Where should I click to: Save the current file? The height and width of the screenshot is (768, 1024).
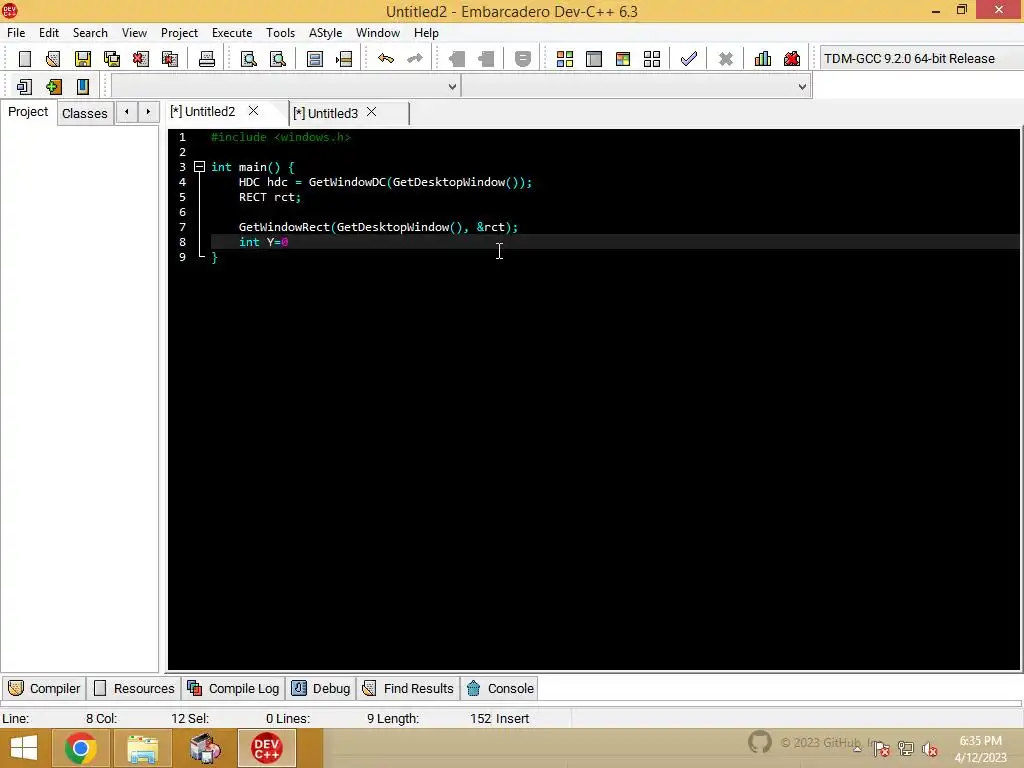pyautogui.click(x=83, y=59)
